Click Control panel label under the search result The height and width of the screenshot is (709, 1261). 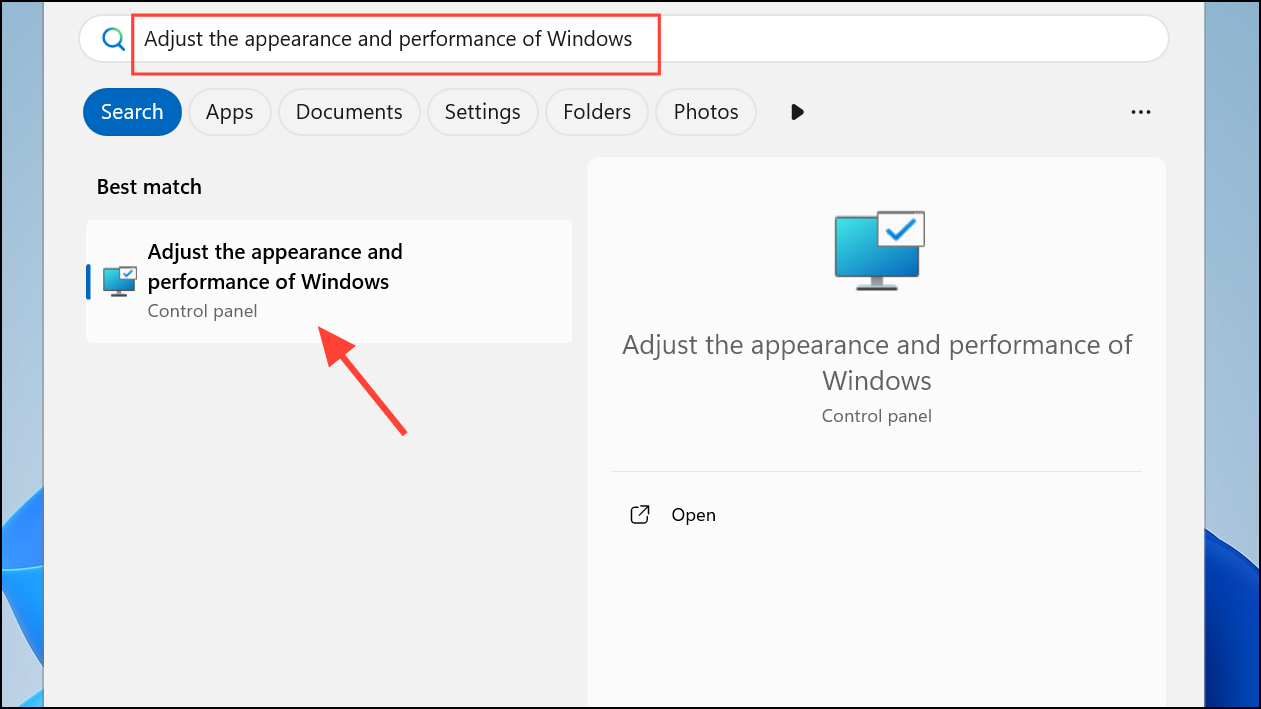tap(202, 311)
